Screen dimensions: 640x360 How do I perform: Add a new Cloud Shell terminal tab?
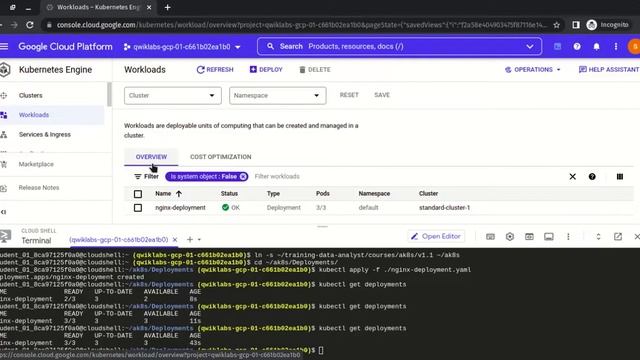(190, 240)
